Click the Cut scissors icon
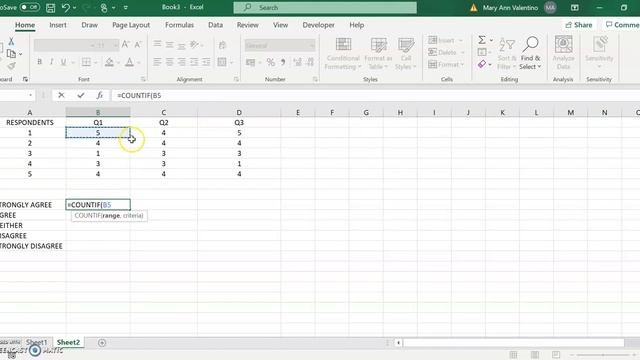This screenshot has width=640, height=360. (11, 41)
